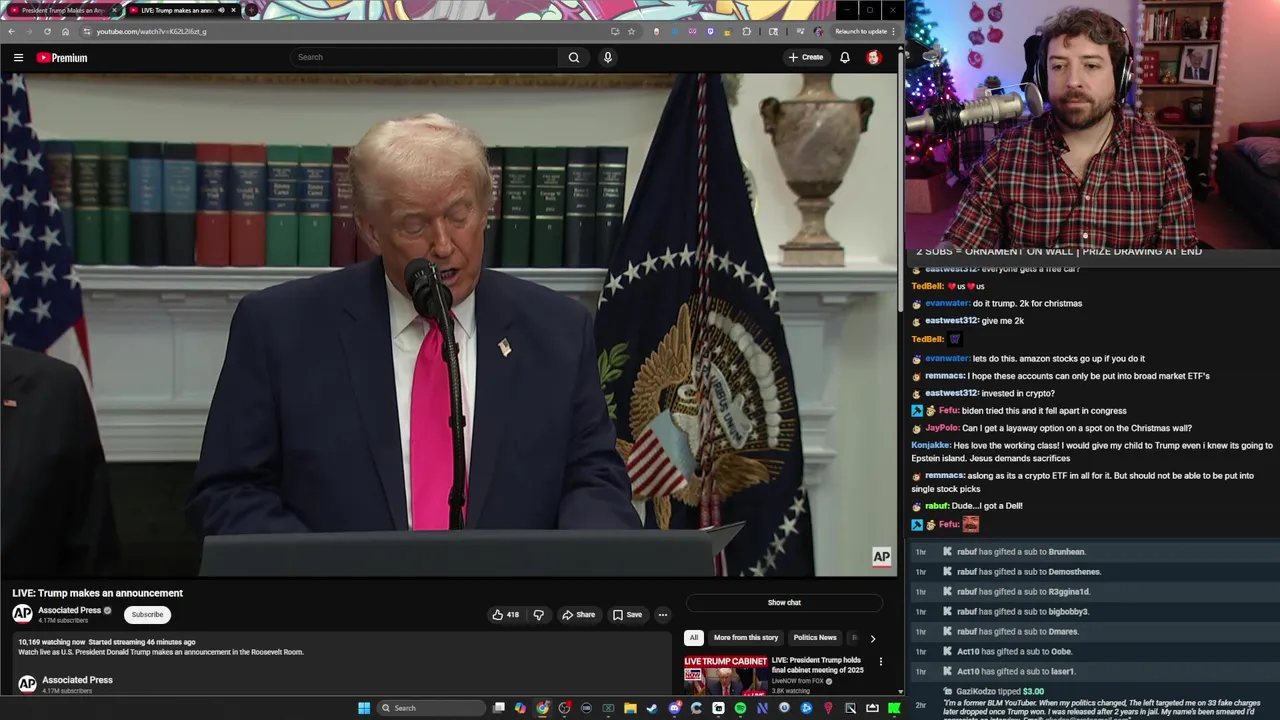Screen dimensions: 1280x720
Task: Reload the page with the refresh icon
Action: click(x=47, y=31)
